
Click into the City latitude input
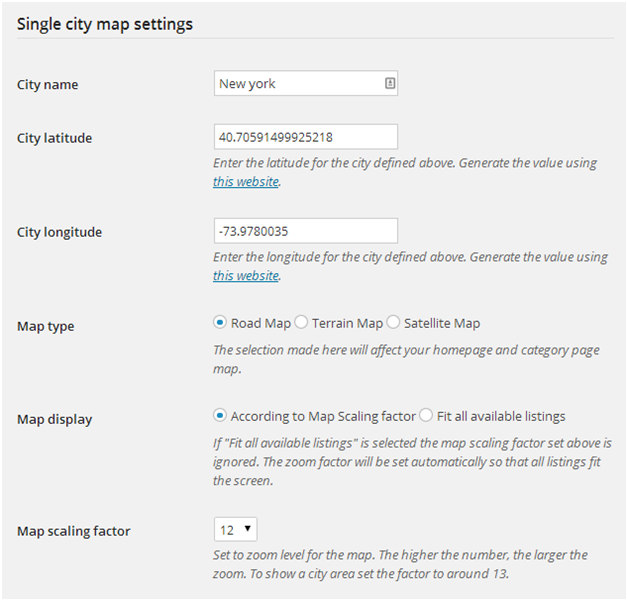point(306,137)
